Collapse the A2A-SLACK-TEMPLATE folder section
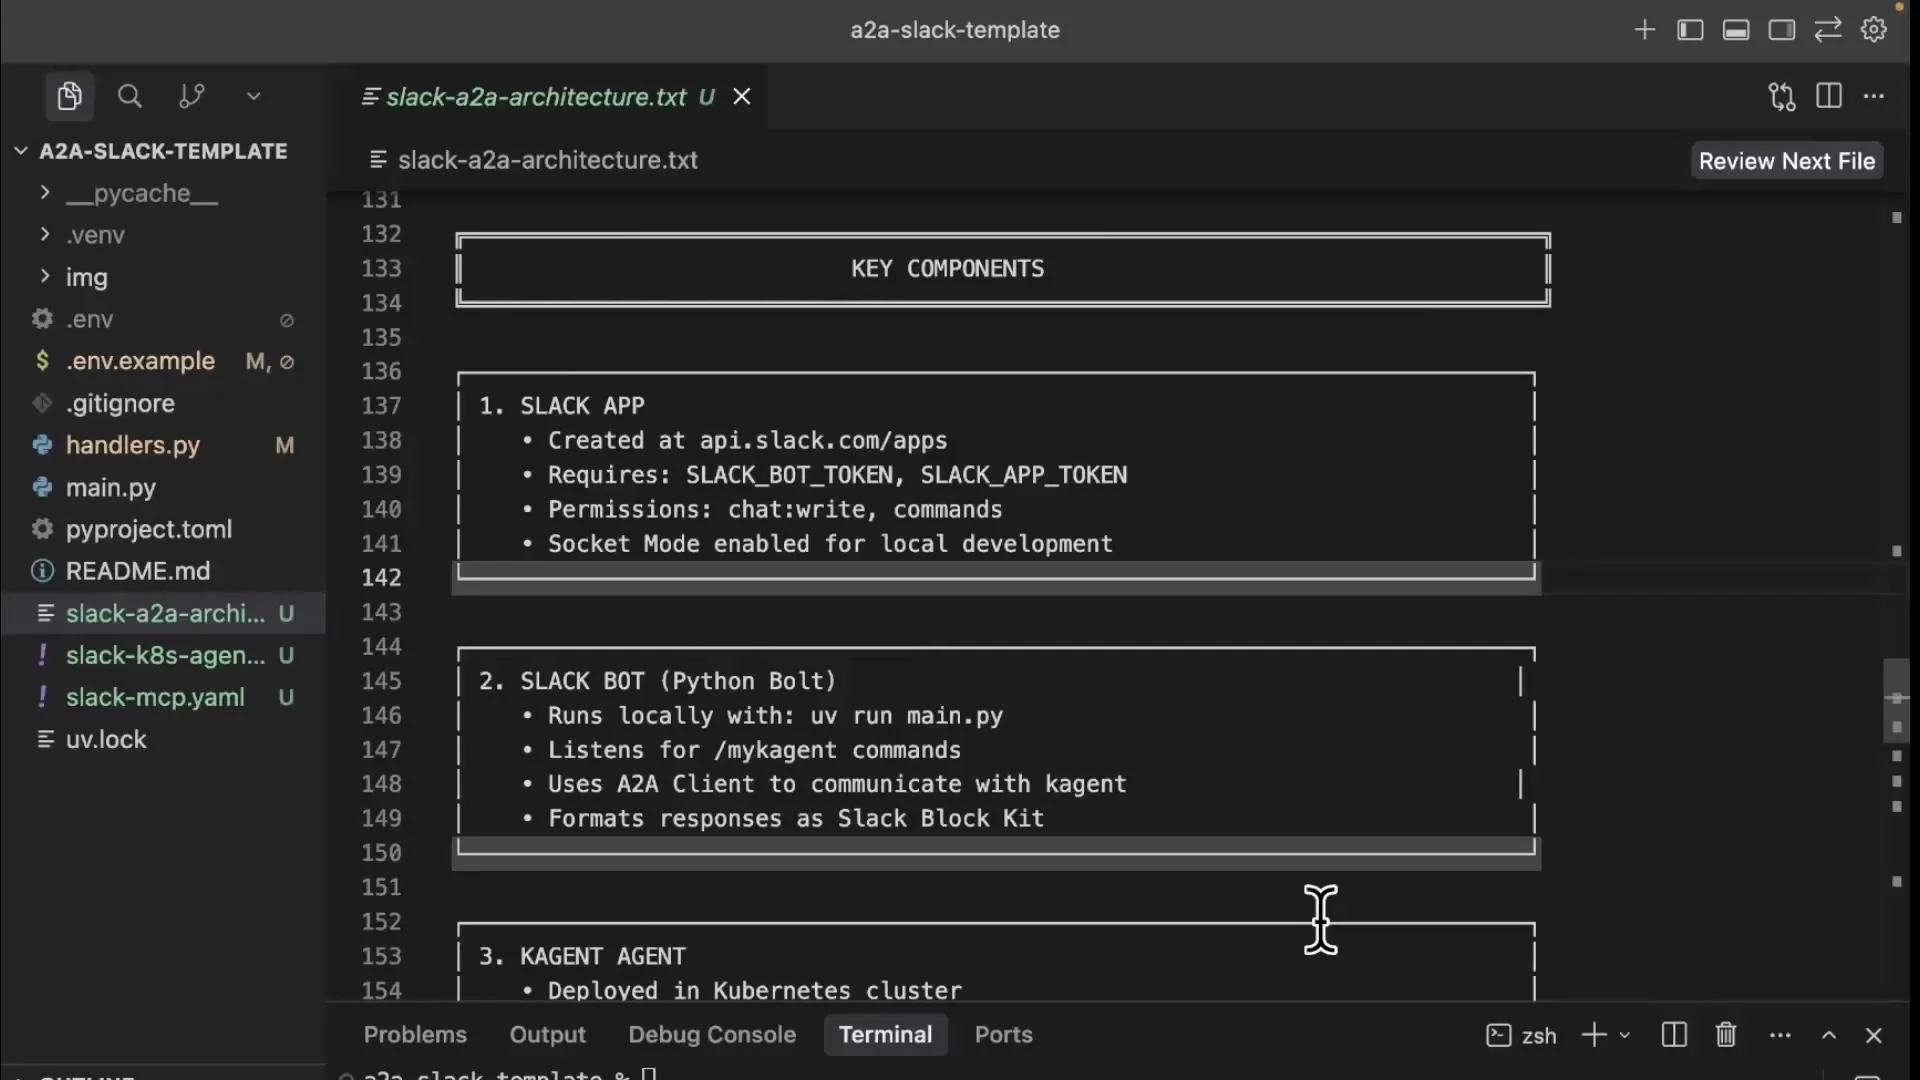The width and height of the screenshot is (1920, 1080). tap(163, 151)
